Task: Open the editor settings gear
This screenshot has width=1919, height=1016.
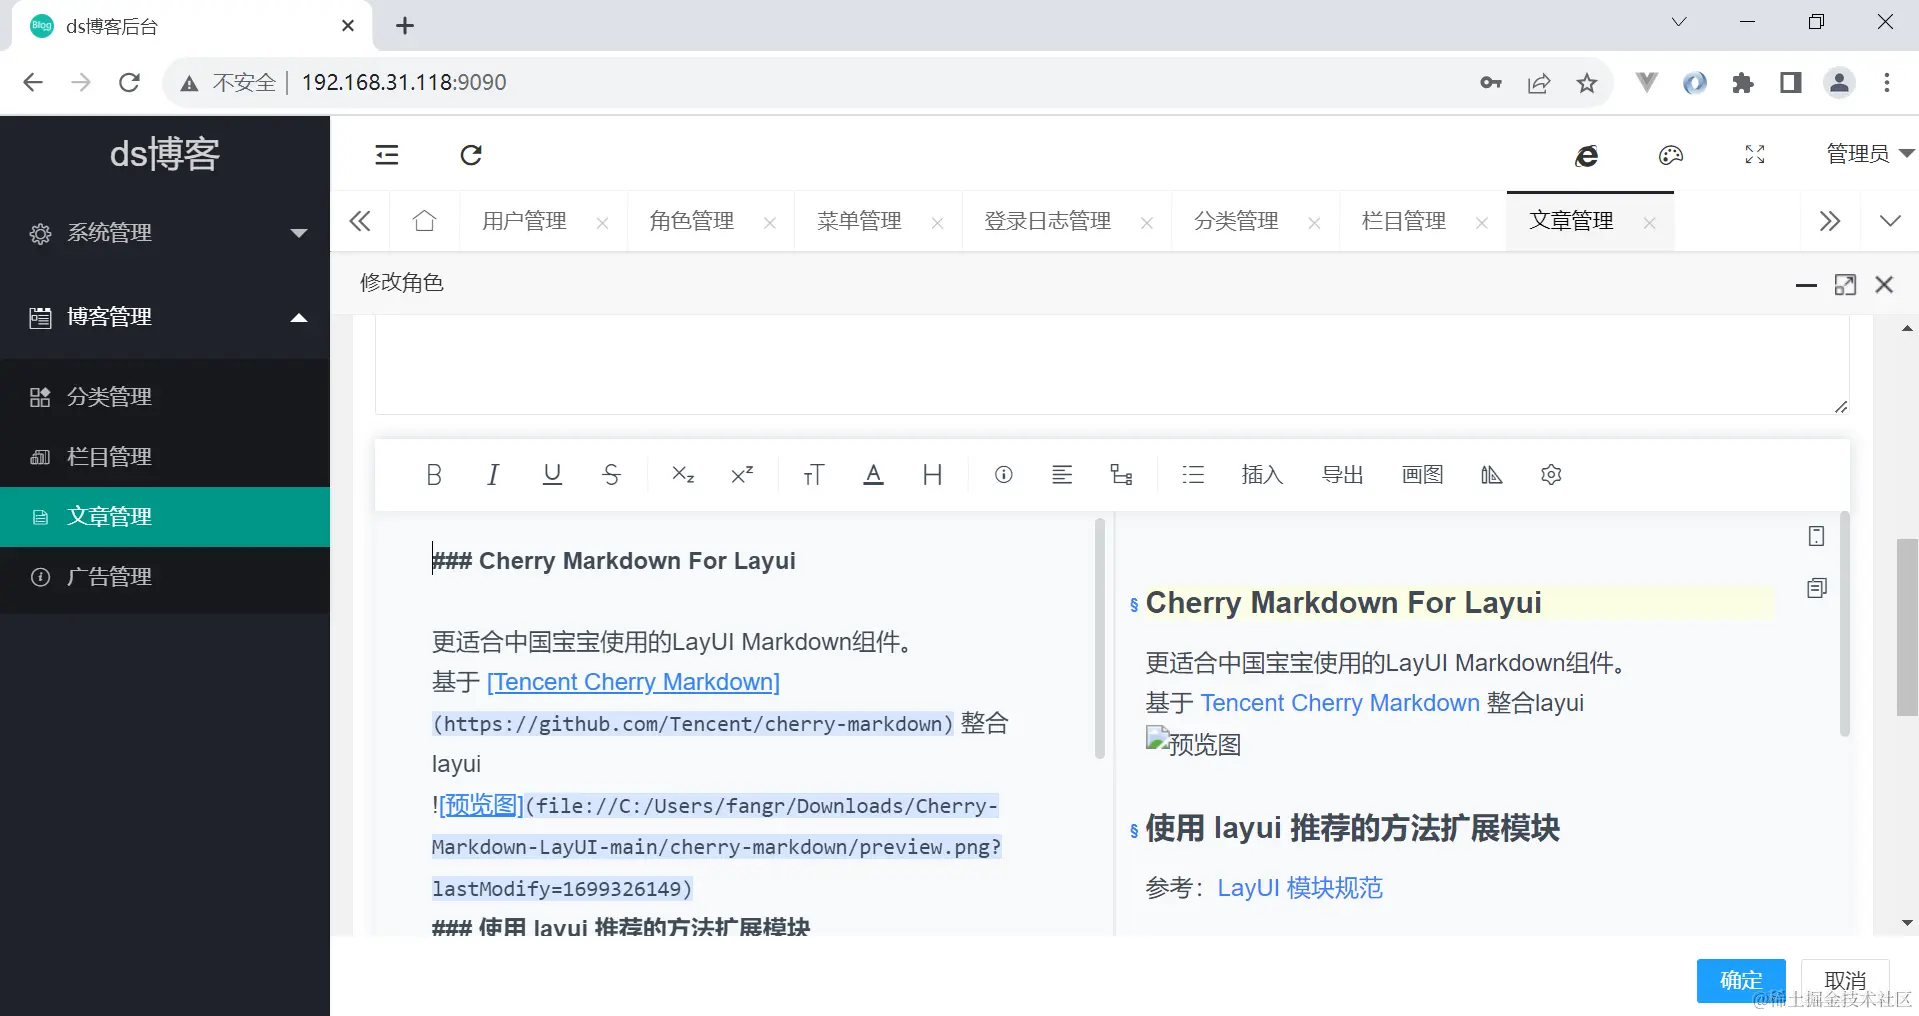Action: 1551,475
